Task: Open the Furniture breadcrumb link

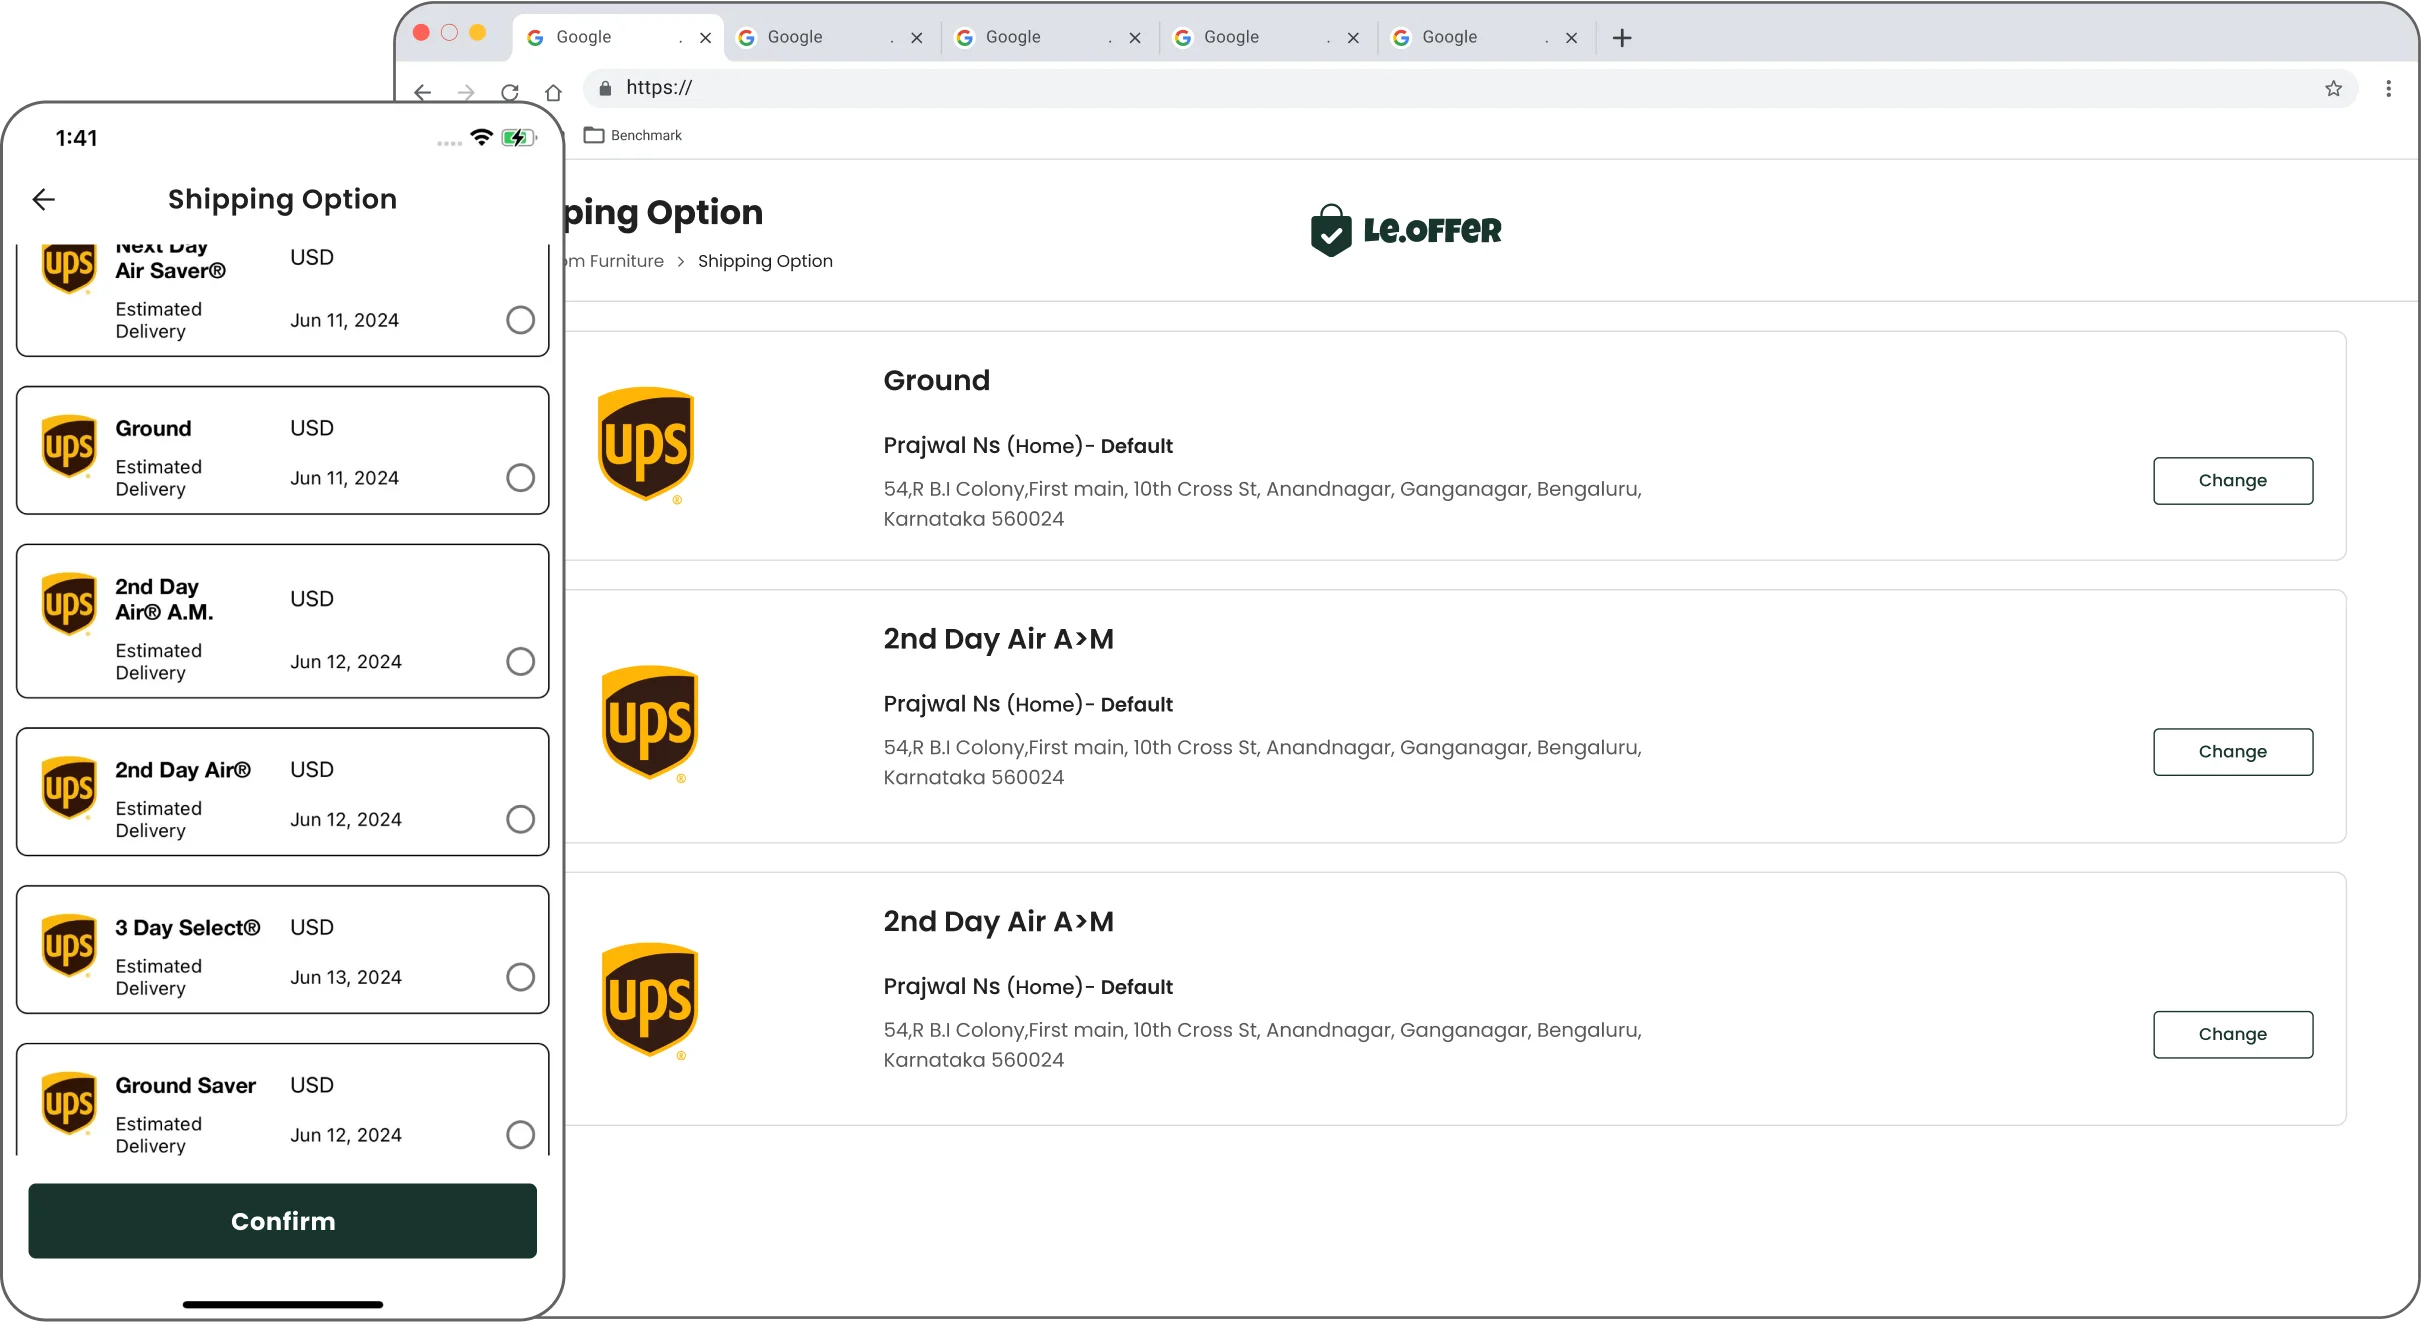Action: click(616, 261)
